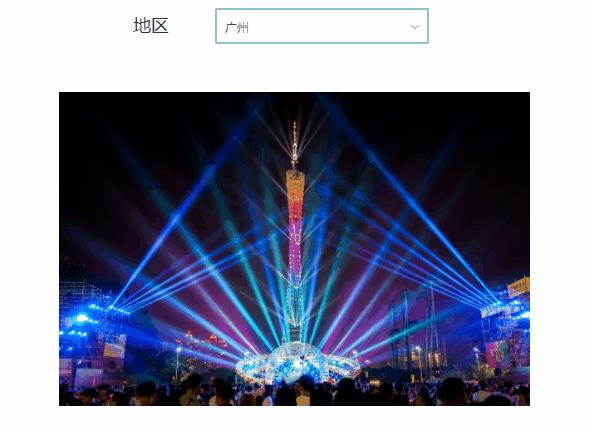Click the Canton Tower antenna spire
The height and width of the screenshot is (431, 593).
click(295, 145)
